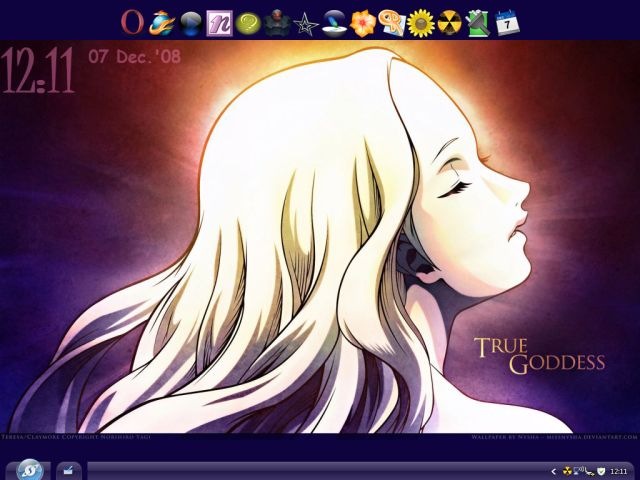
Task: Click the desktop clock widget 12:11
Action: pos(38,70)
